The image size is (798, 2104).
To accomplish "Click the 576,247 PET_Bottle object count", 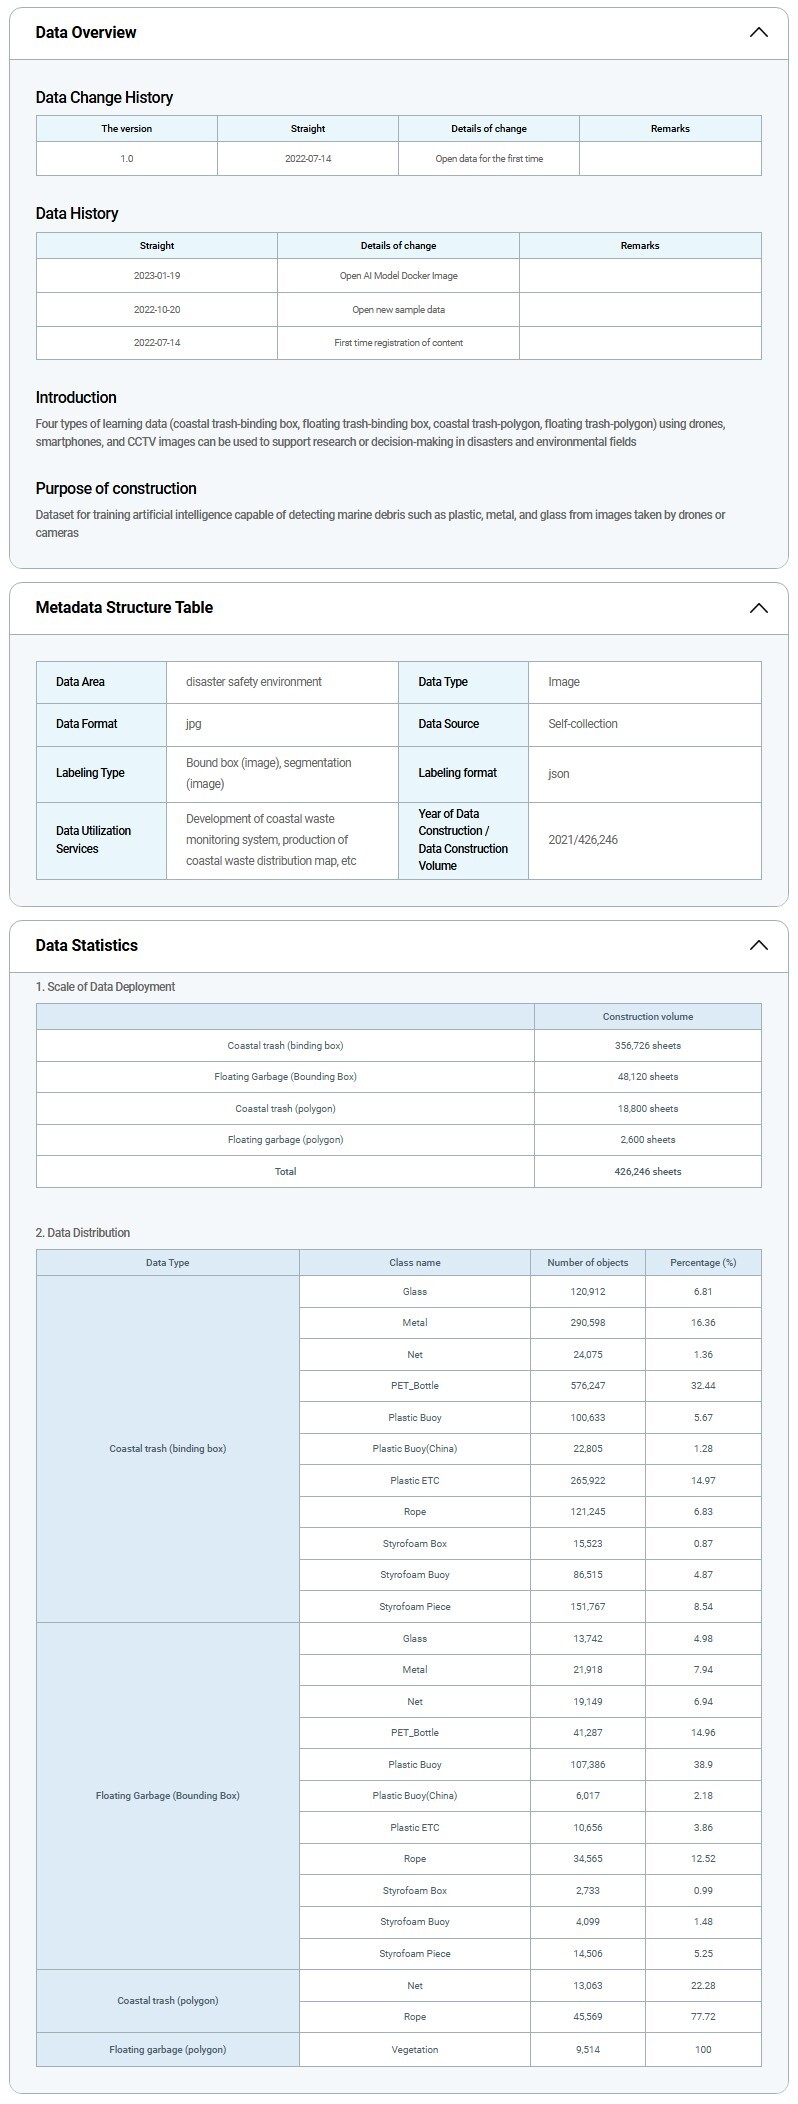I will pos(588,1386).
